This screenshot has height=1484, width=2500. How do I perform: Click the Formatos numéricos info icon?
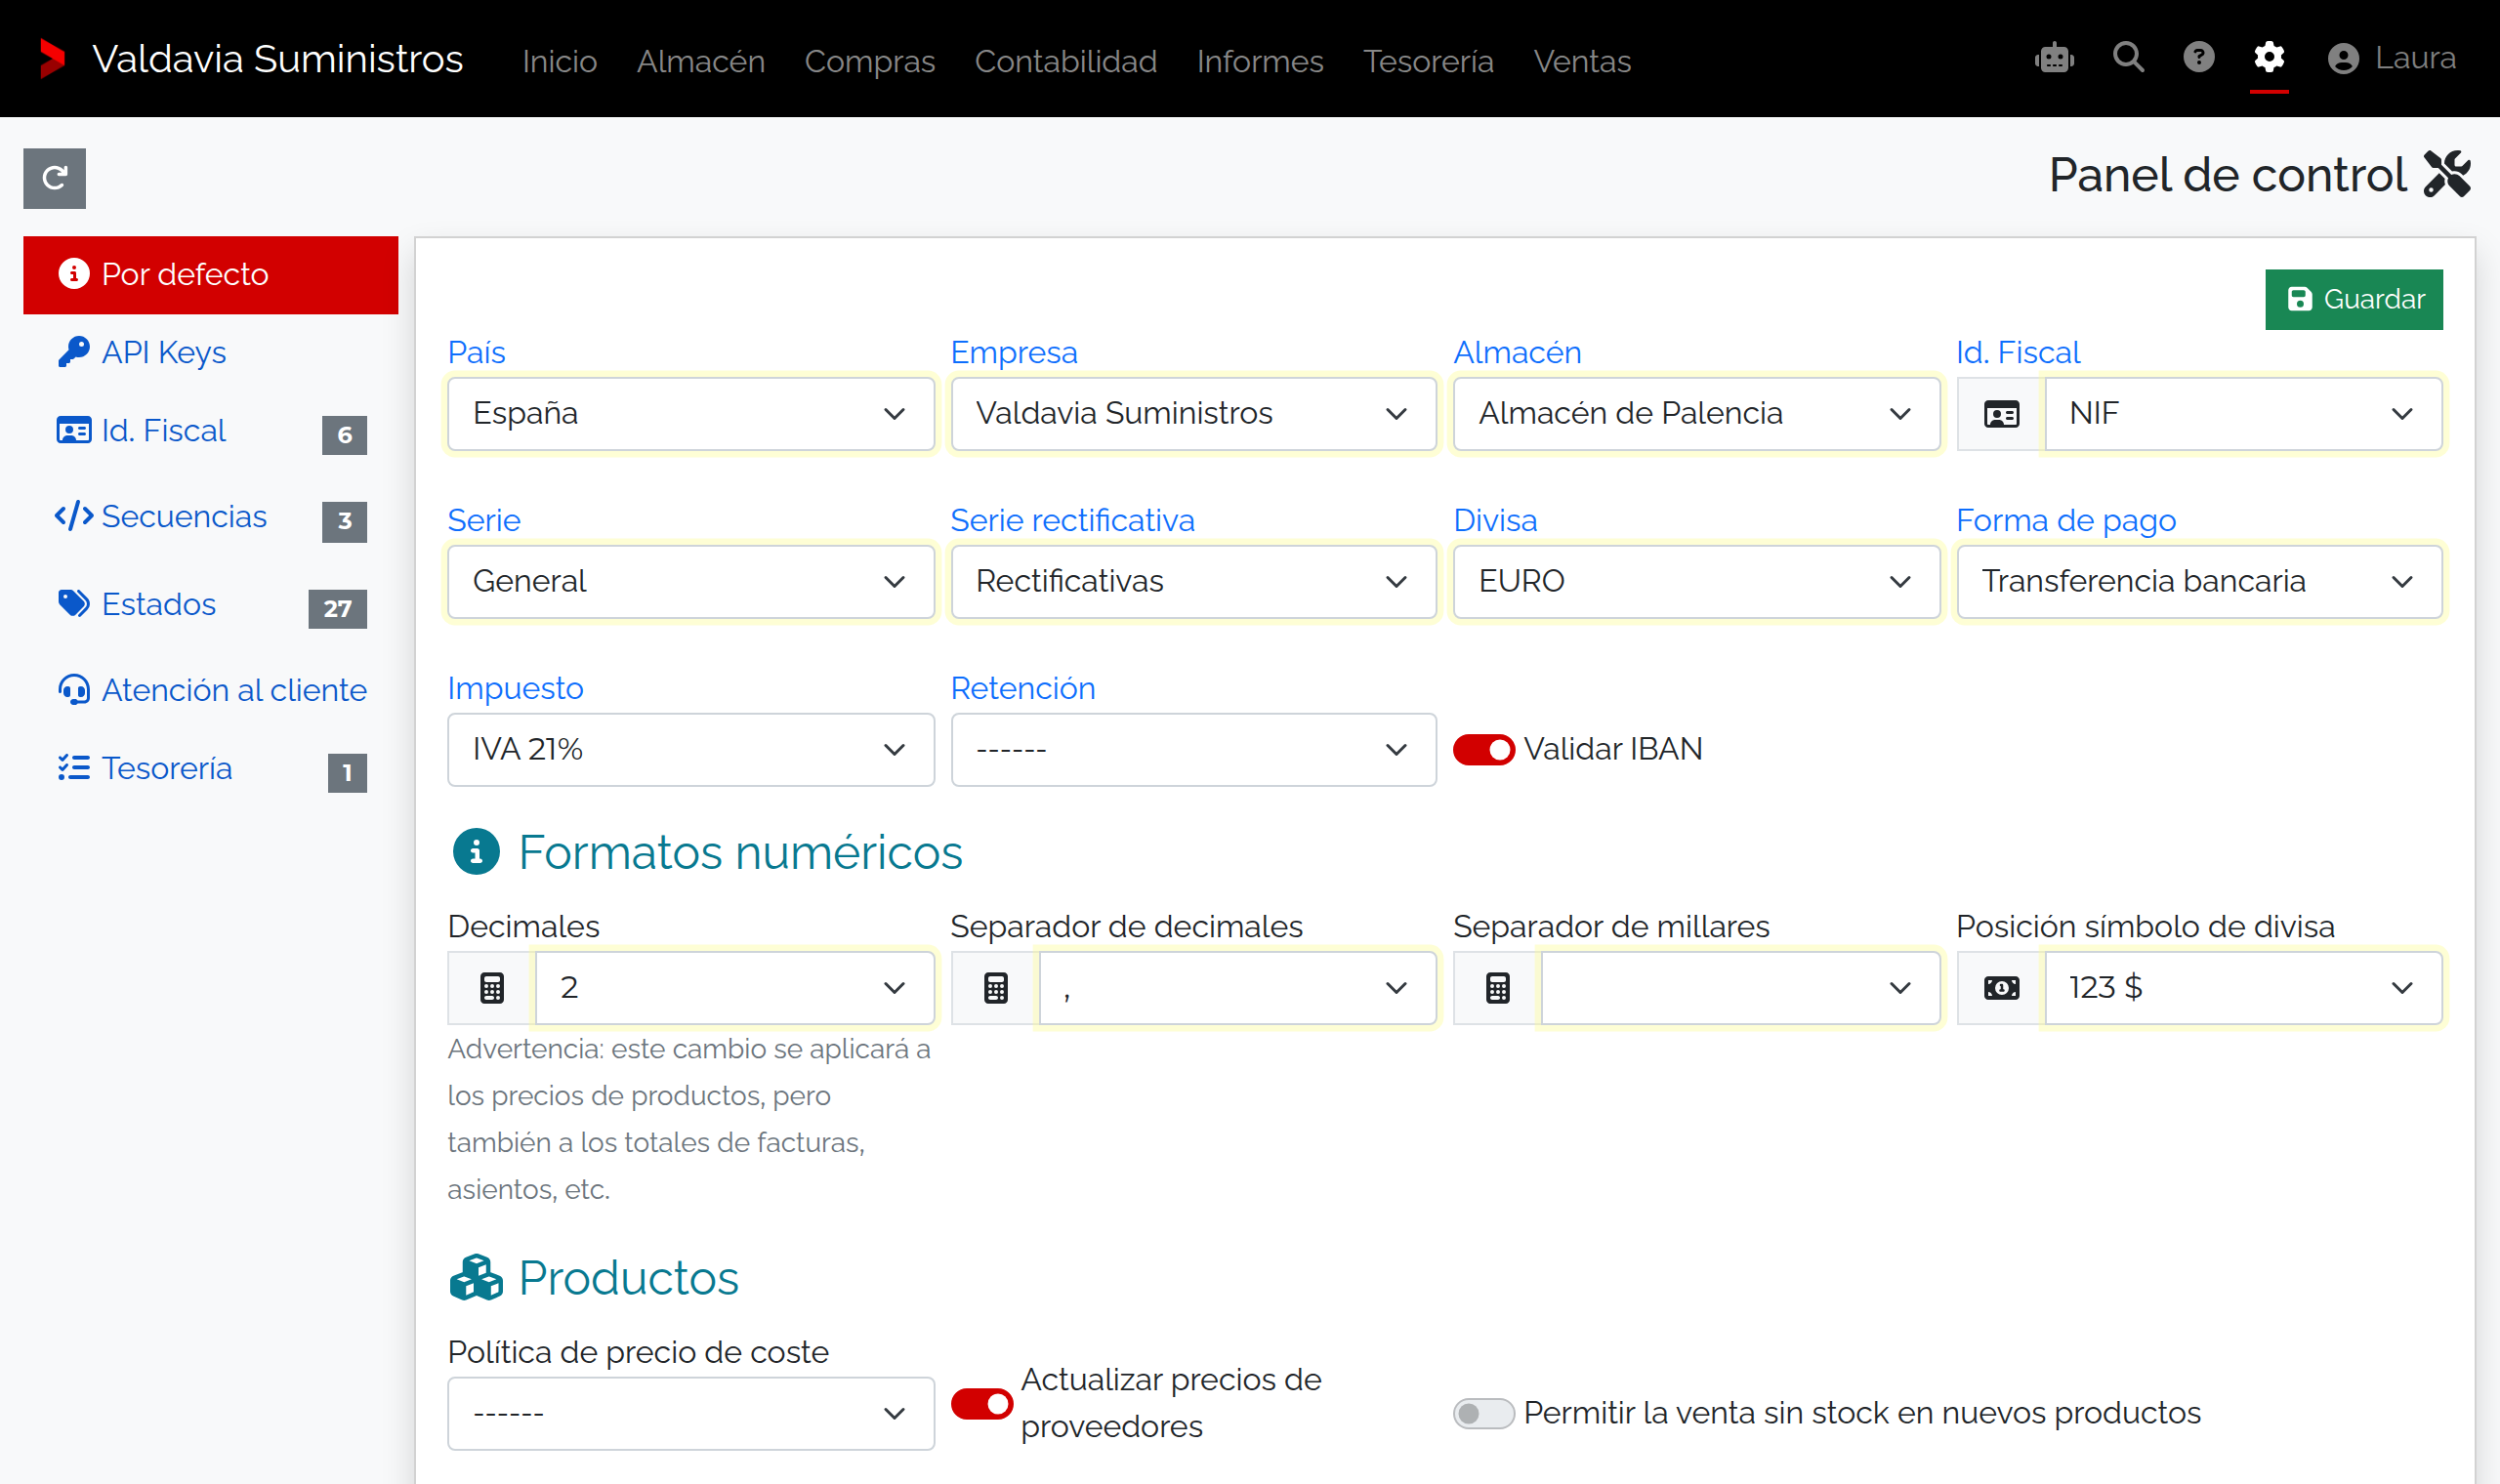point(476,852)
